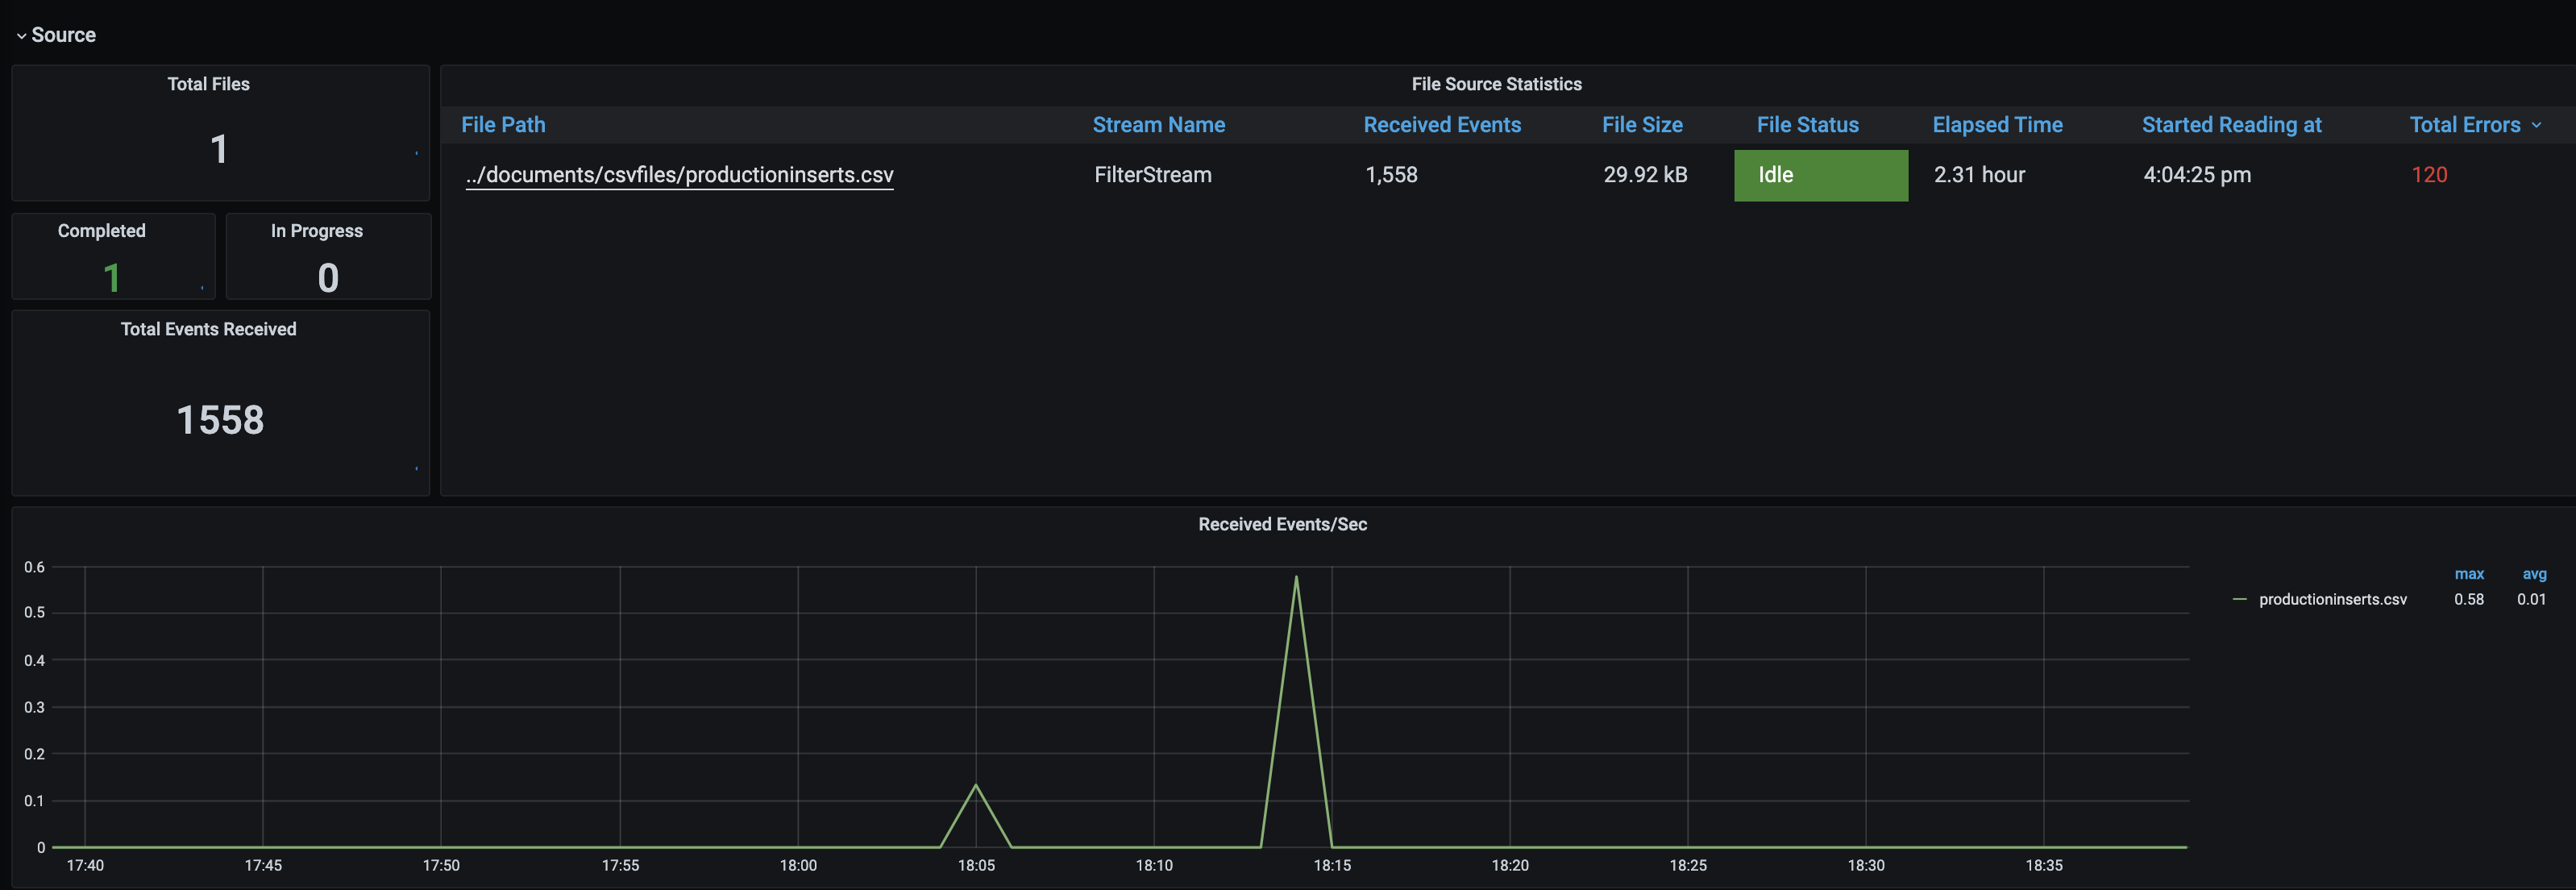The height and width of the screenshot is (890, 2576).
Task: Select the red 120 total errors cell
Action: [x=2429, y=175]
